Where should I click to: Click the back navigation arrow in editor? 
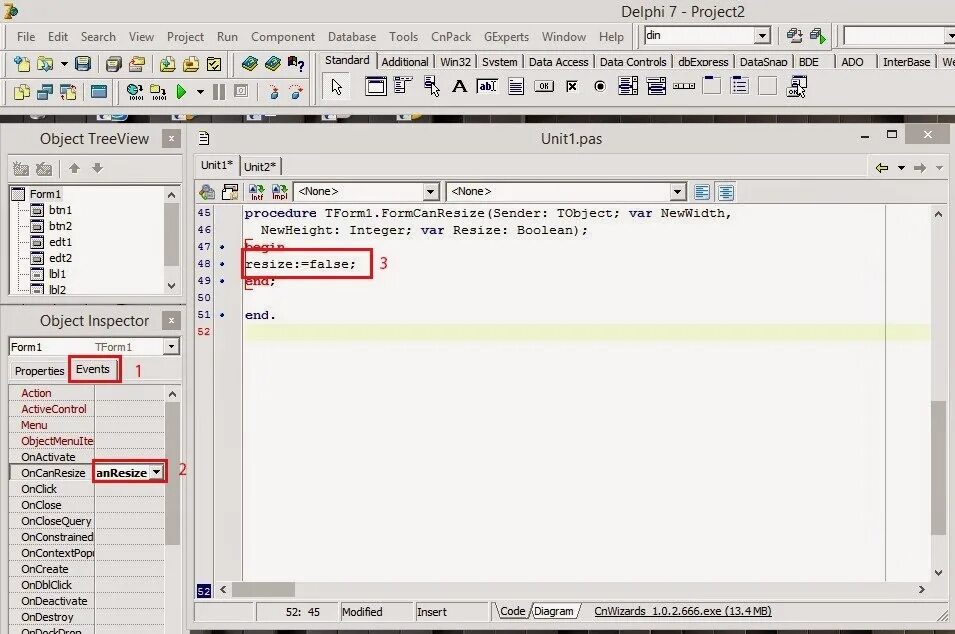tap(881, 167)
